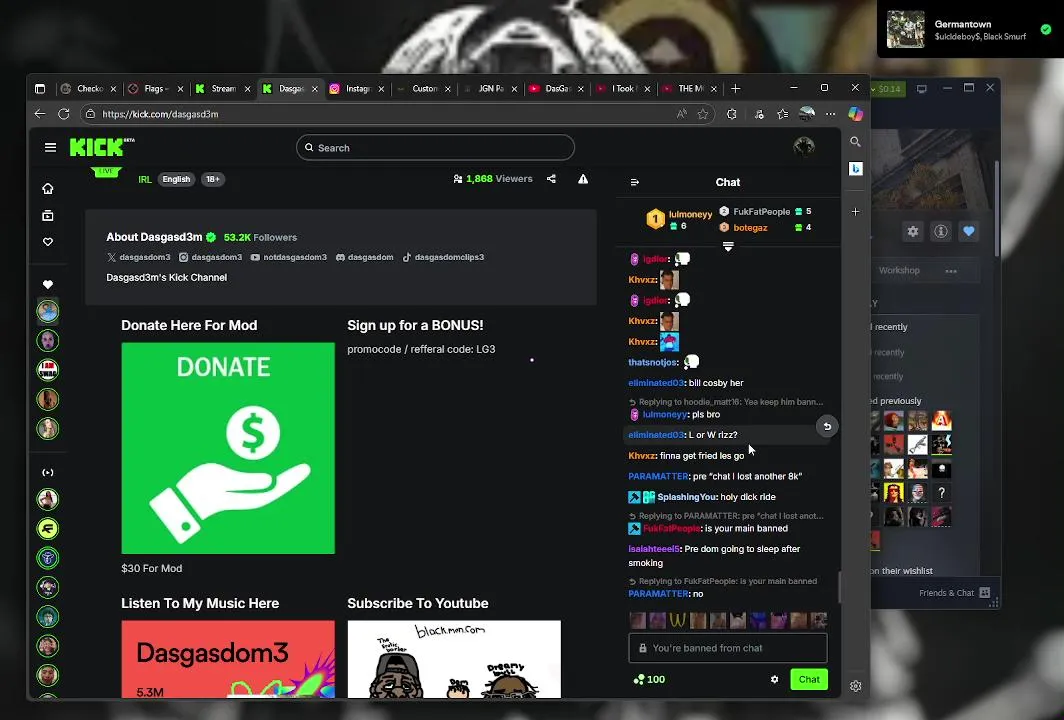
Task: Click the IRL category link
Action: click(x=145, y=179)
